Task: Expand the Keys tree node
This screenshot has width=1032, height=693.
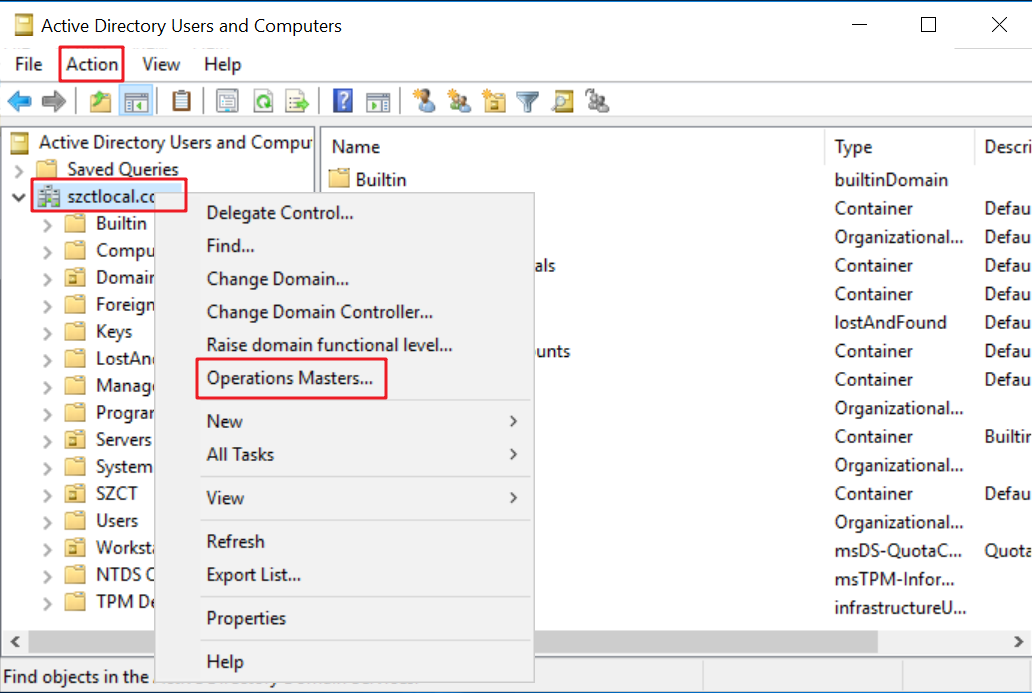Action: click(47, 332)
